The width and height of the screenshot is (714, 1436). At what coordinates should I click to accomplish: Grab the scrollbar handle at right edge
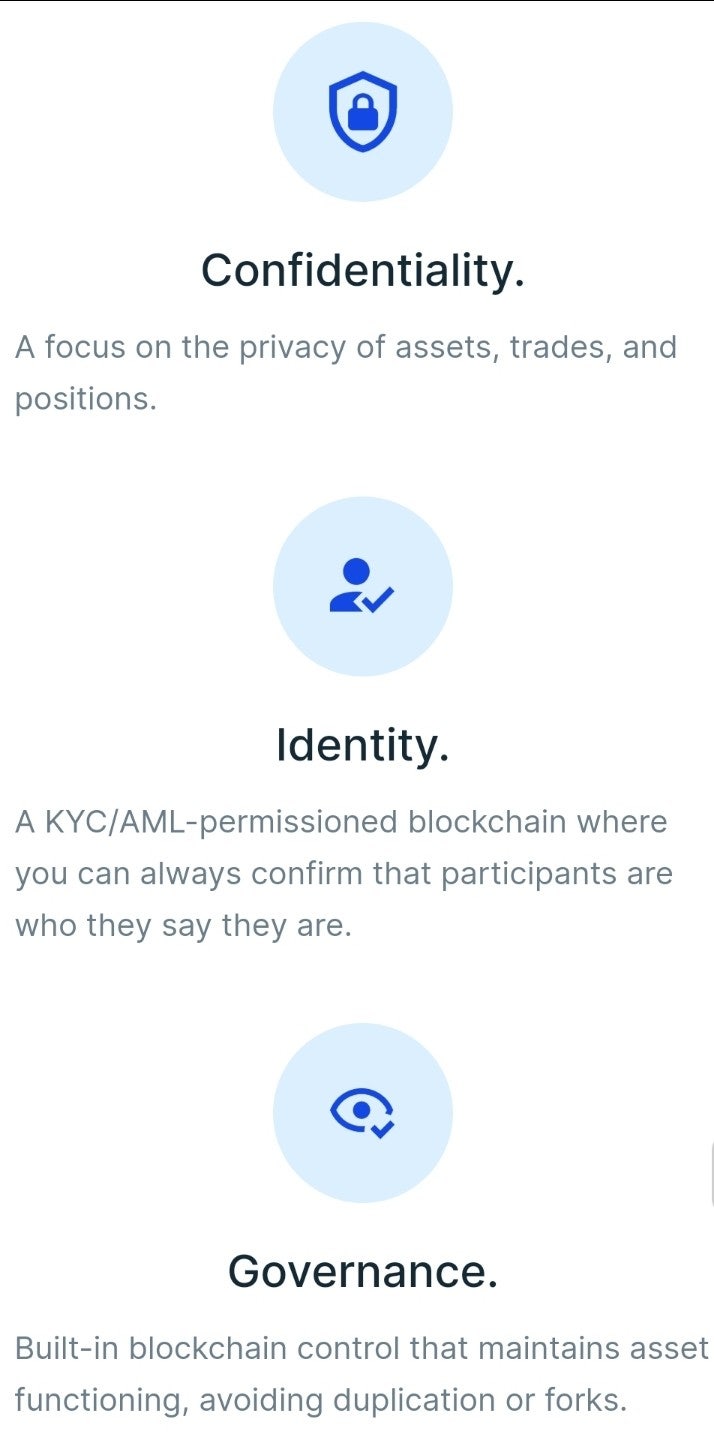pyautogui.click(x=711, y=1175)
